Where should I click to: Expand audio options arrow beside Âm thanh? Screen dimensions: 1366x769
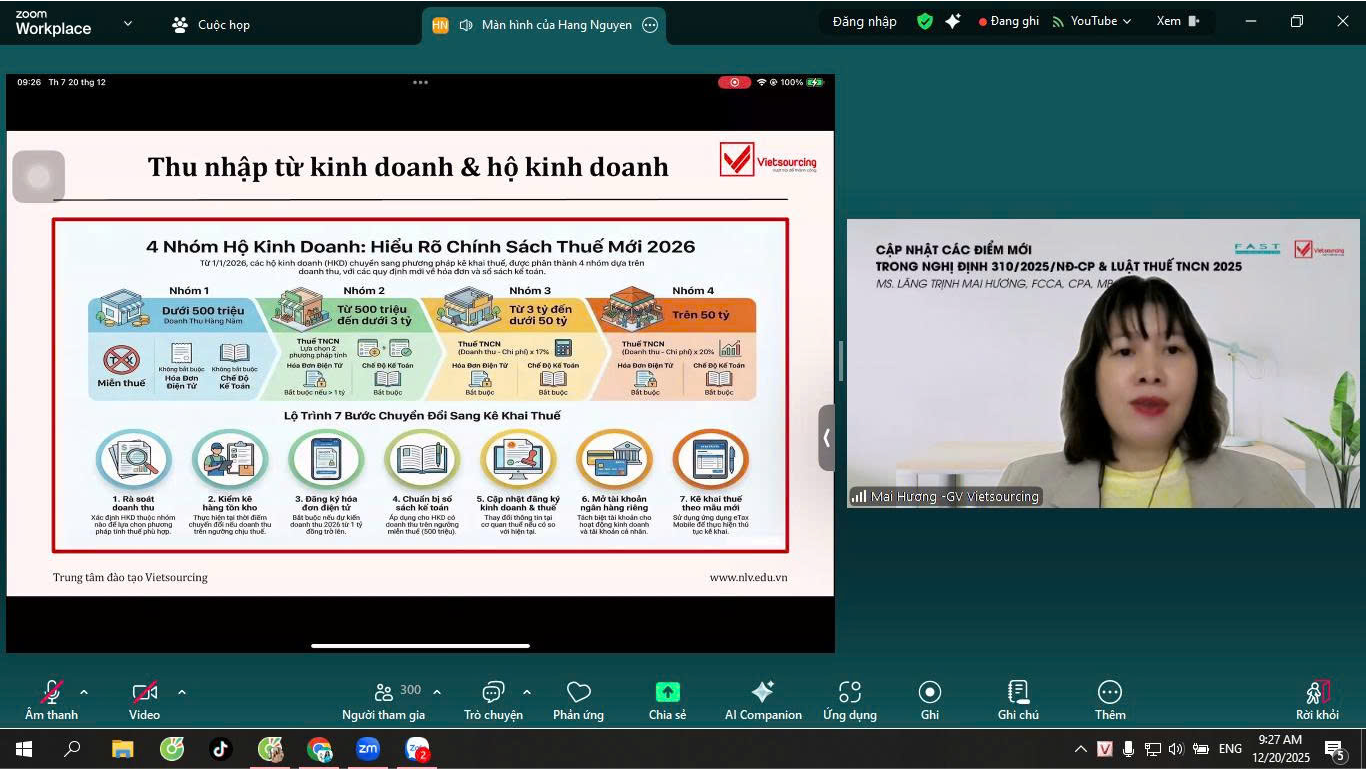click(x=84, y=692)
